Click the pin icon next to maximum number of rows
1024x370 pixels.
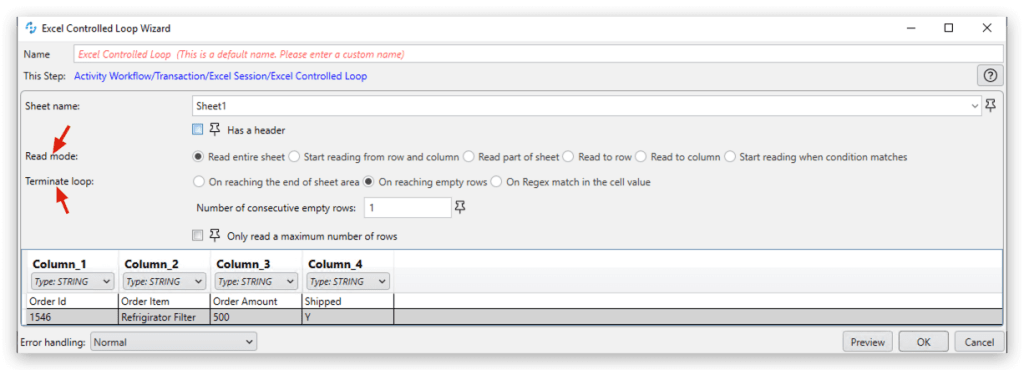(x=215, y=236)
